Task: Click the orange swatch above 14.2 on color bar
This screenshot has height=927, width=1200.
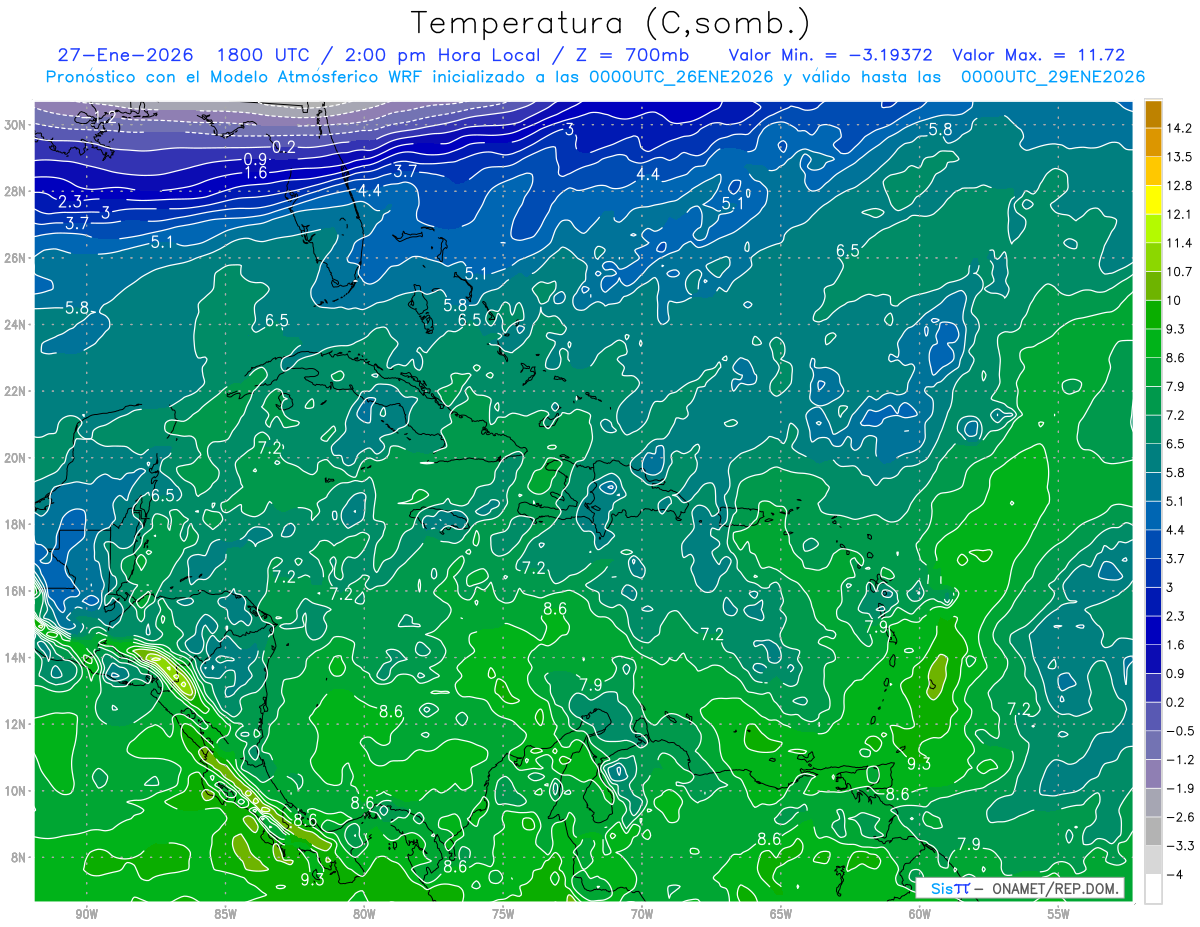Action: 1153,114
